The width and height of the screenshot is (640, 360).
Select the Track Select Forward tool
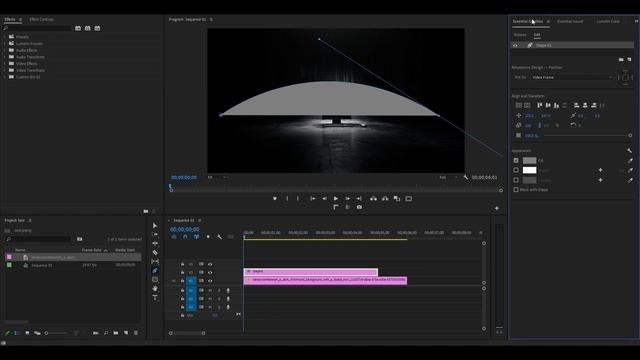point(155,234)
